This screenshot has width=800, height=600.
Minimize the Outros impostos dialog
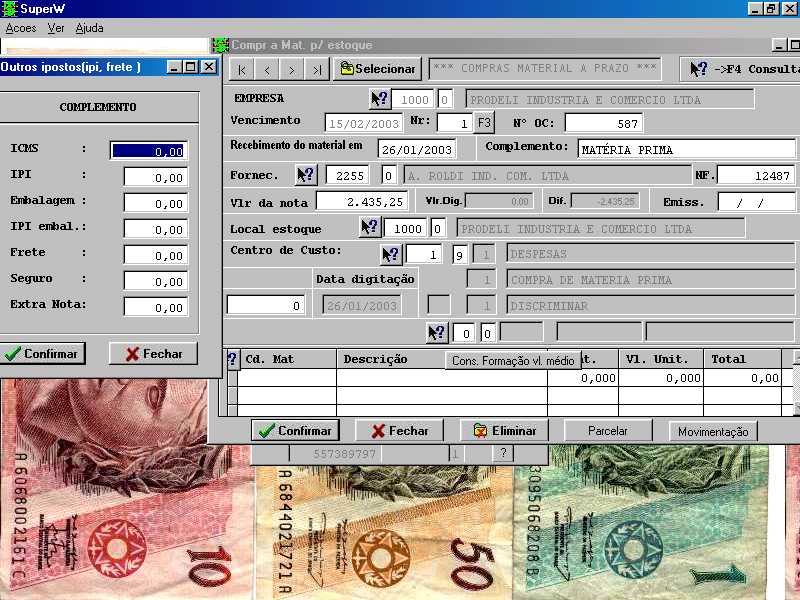(x=174, y=67)
